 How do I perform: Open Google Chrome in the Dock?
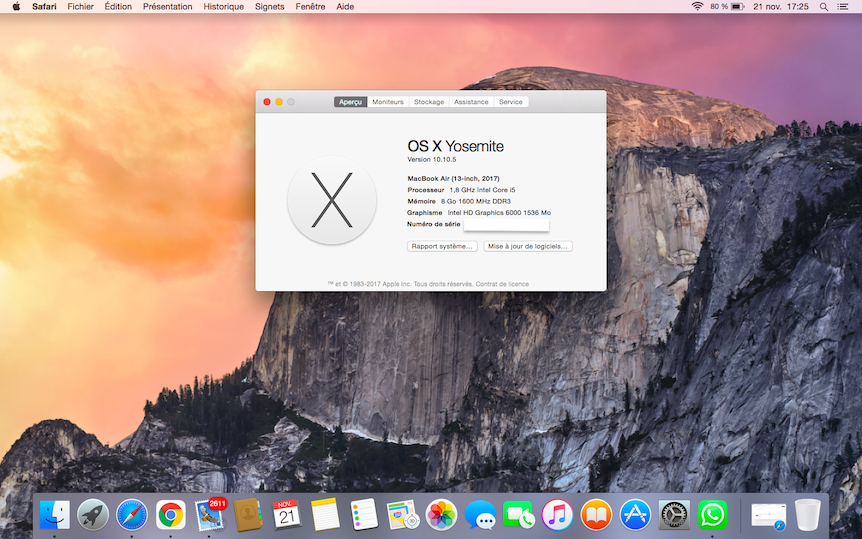[x=170, y=515]
